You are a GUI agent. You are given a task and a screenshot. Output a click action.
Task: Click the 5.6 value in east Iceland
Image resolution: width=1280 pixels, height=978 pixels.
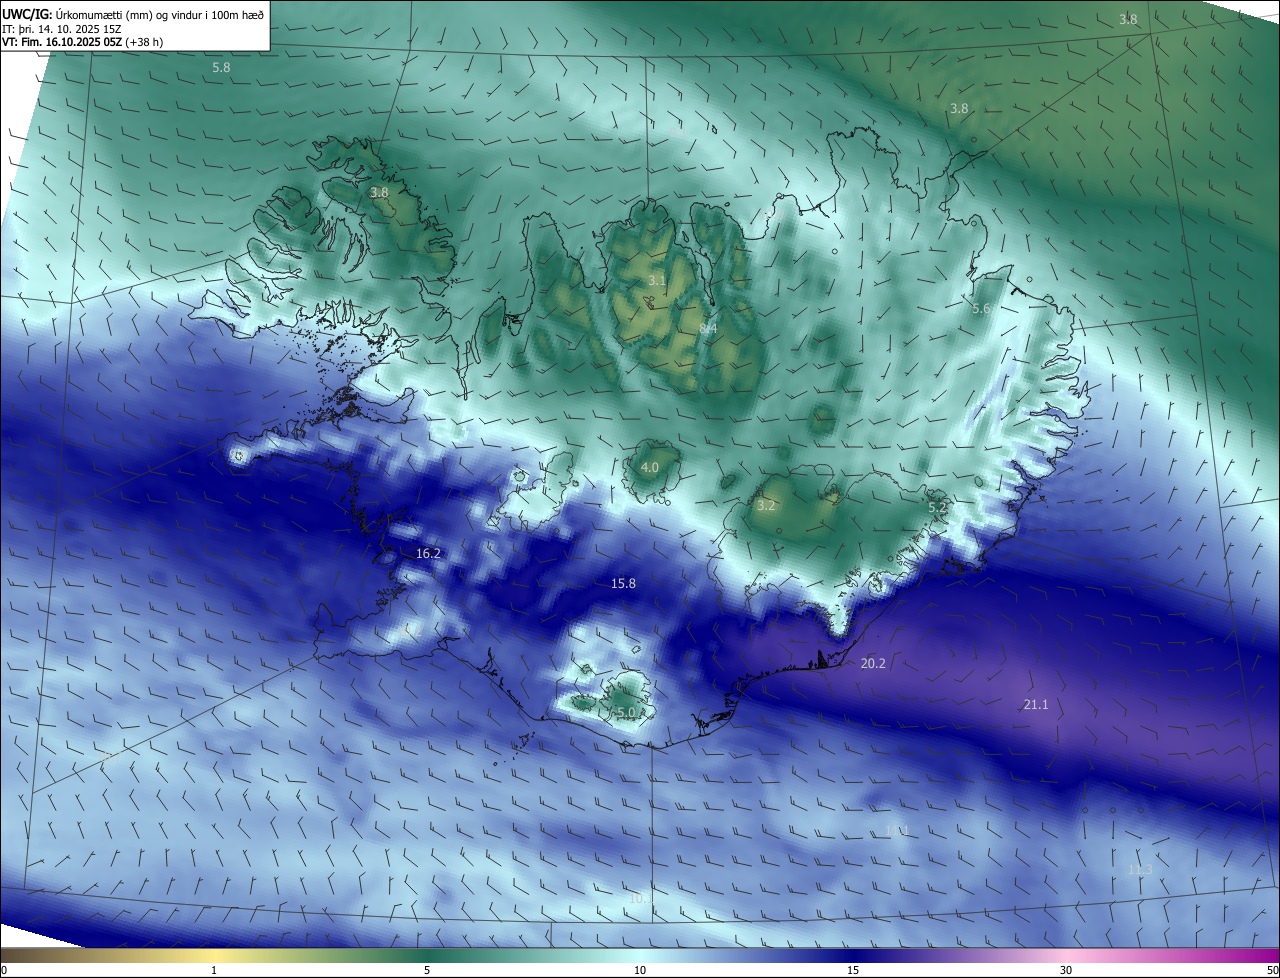pos(981,309)
